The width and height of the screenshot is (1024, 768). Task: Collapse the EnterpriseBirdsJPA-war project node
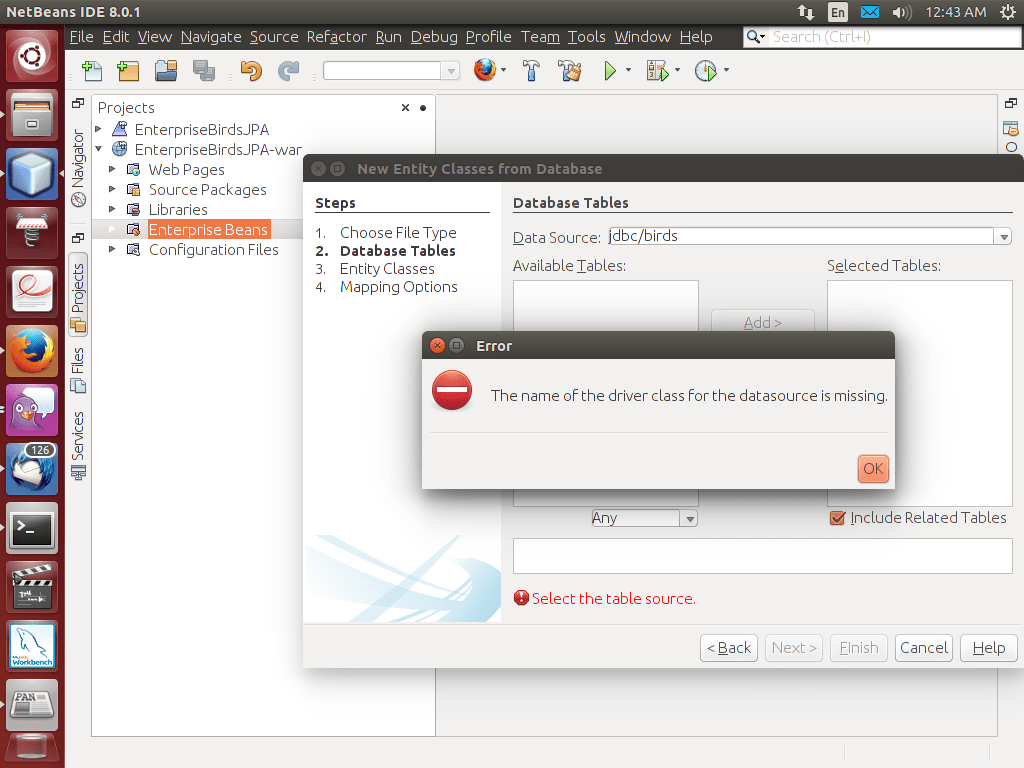[x=99, y=149]
